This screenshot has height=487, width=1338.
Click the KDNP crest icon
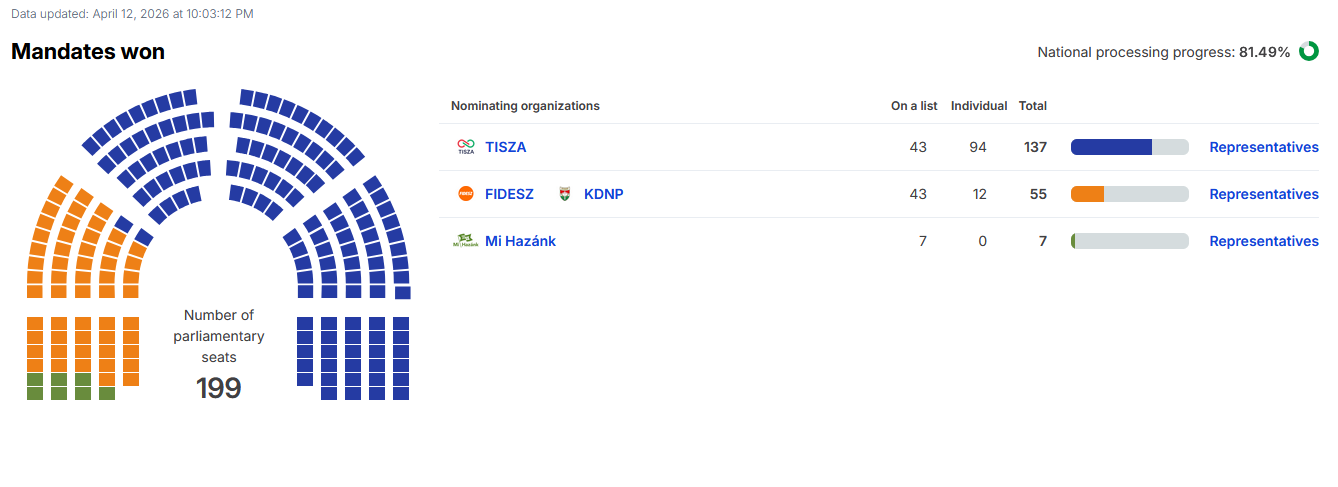click(564, 194)
